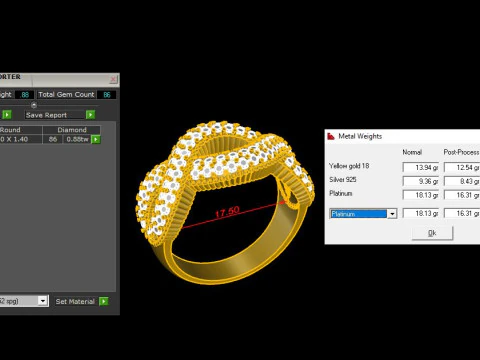Click the Set Material button
The image size is (480, 360).
75,301
